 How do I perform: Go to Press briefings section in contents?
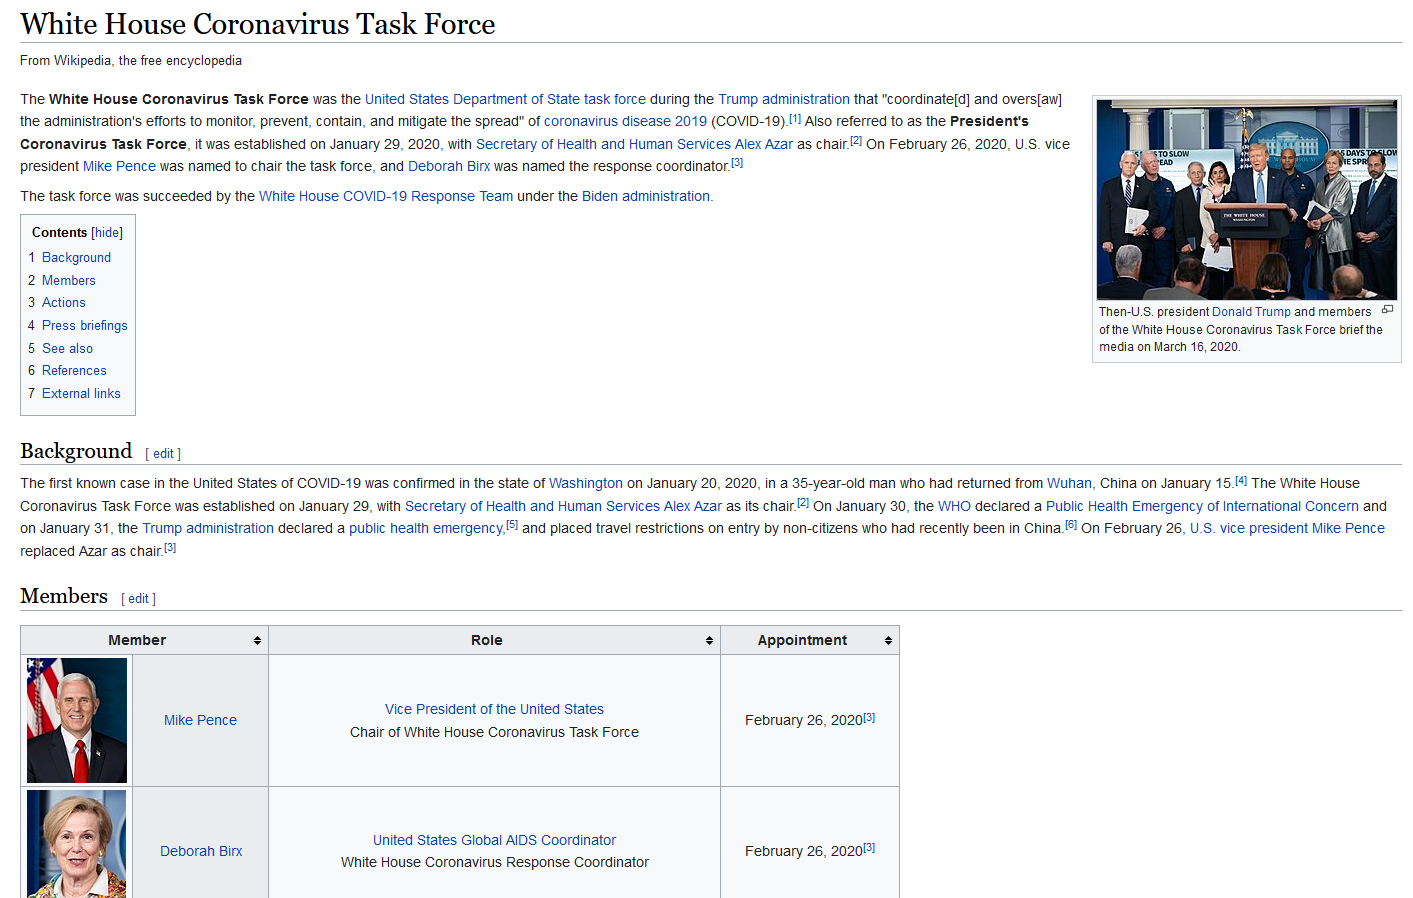[x=85, y=326]
